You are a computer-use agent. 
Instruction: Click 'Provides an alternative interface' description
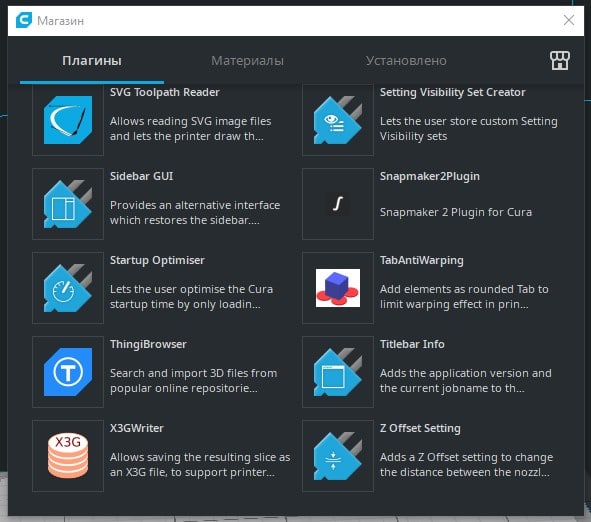coord(195,213)
